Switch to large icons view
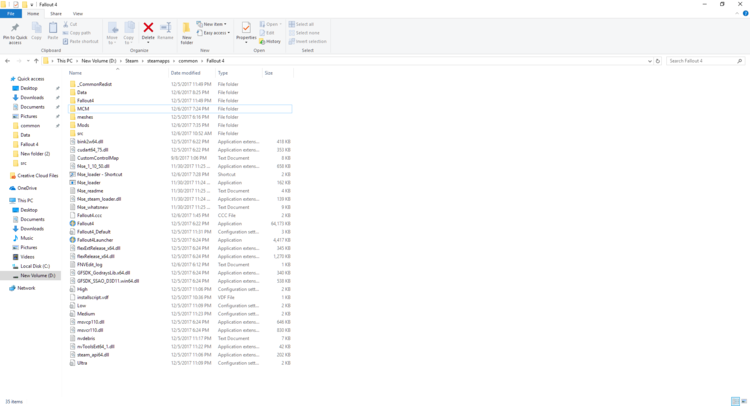Screen dimensions: 750x406 (x=744, y=401)
